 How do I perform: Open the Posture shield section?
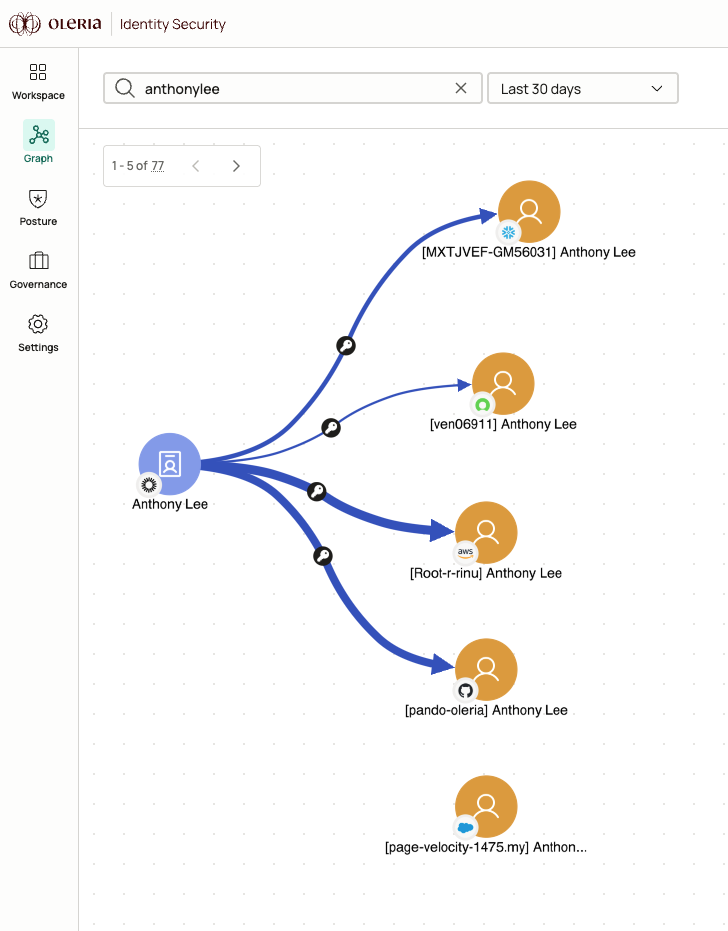pyautogui.click(x=38, y=208)
